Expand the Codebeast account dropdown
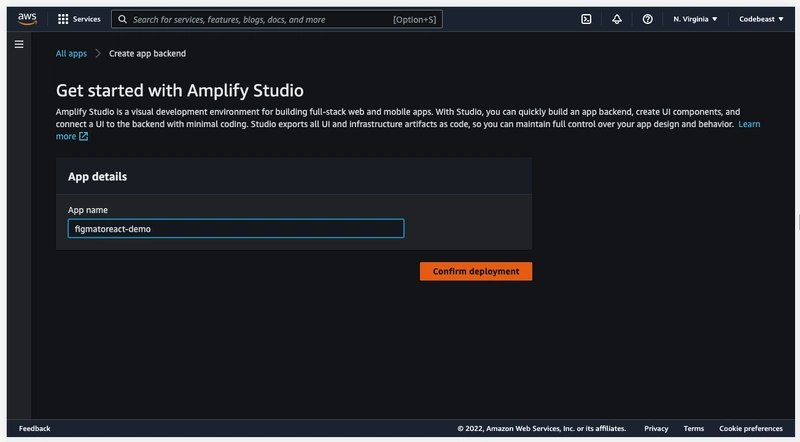This screenshot has height=442, width=800. click(761, 19)
